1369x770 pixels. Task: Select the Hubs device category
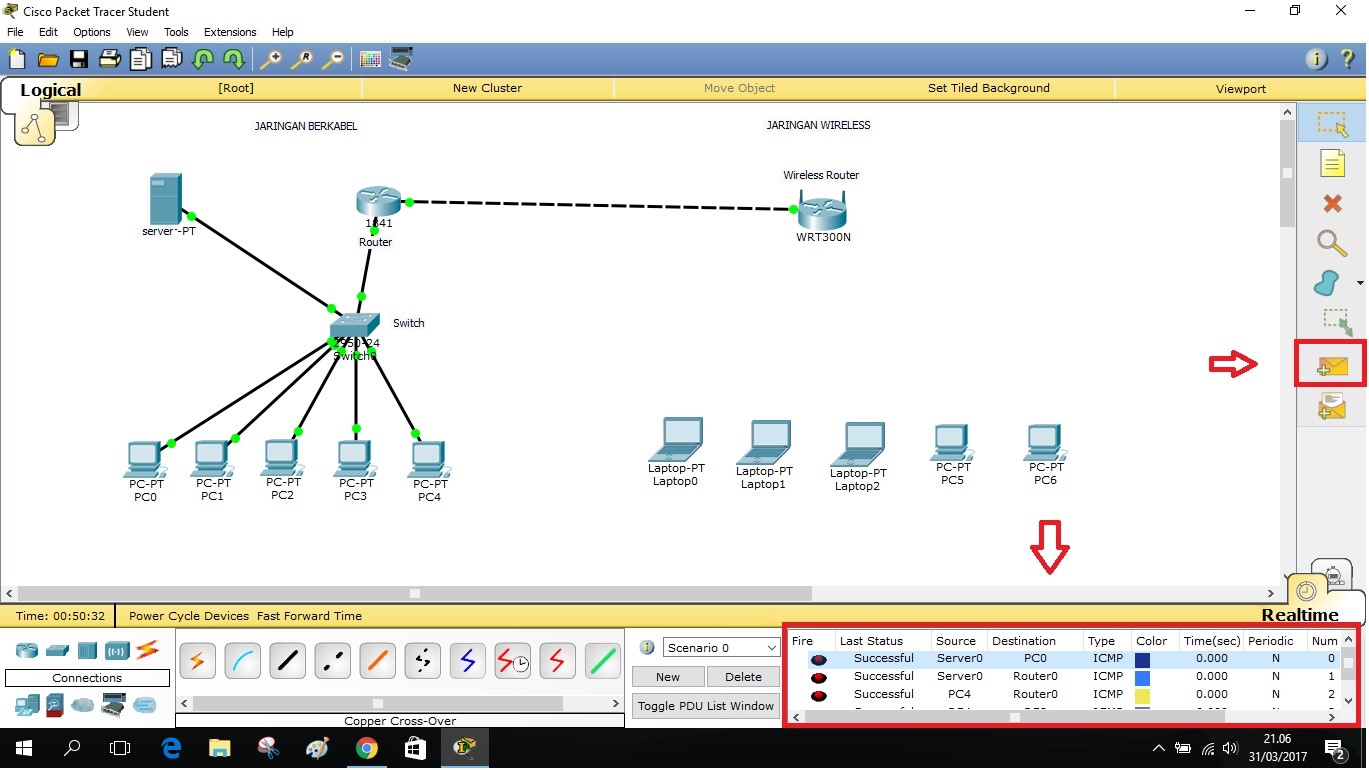point(87,651)
